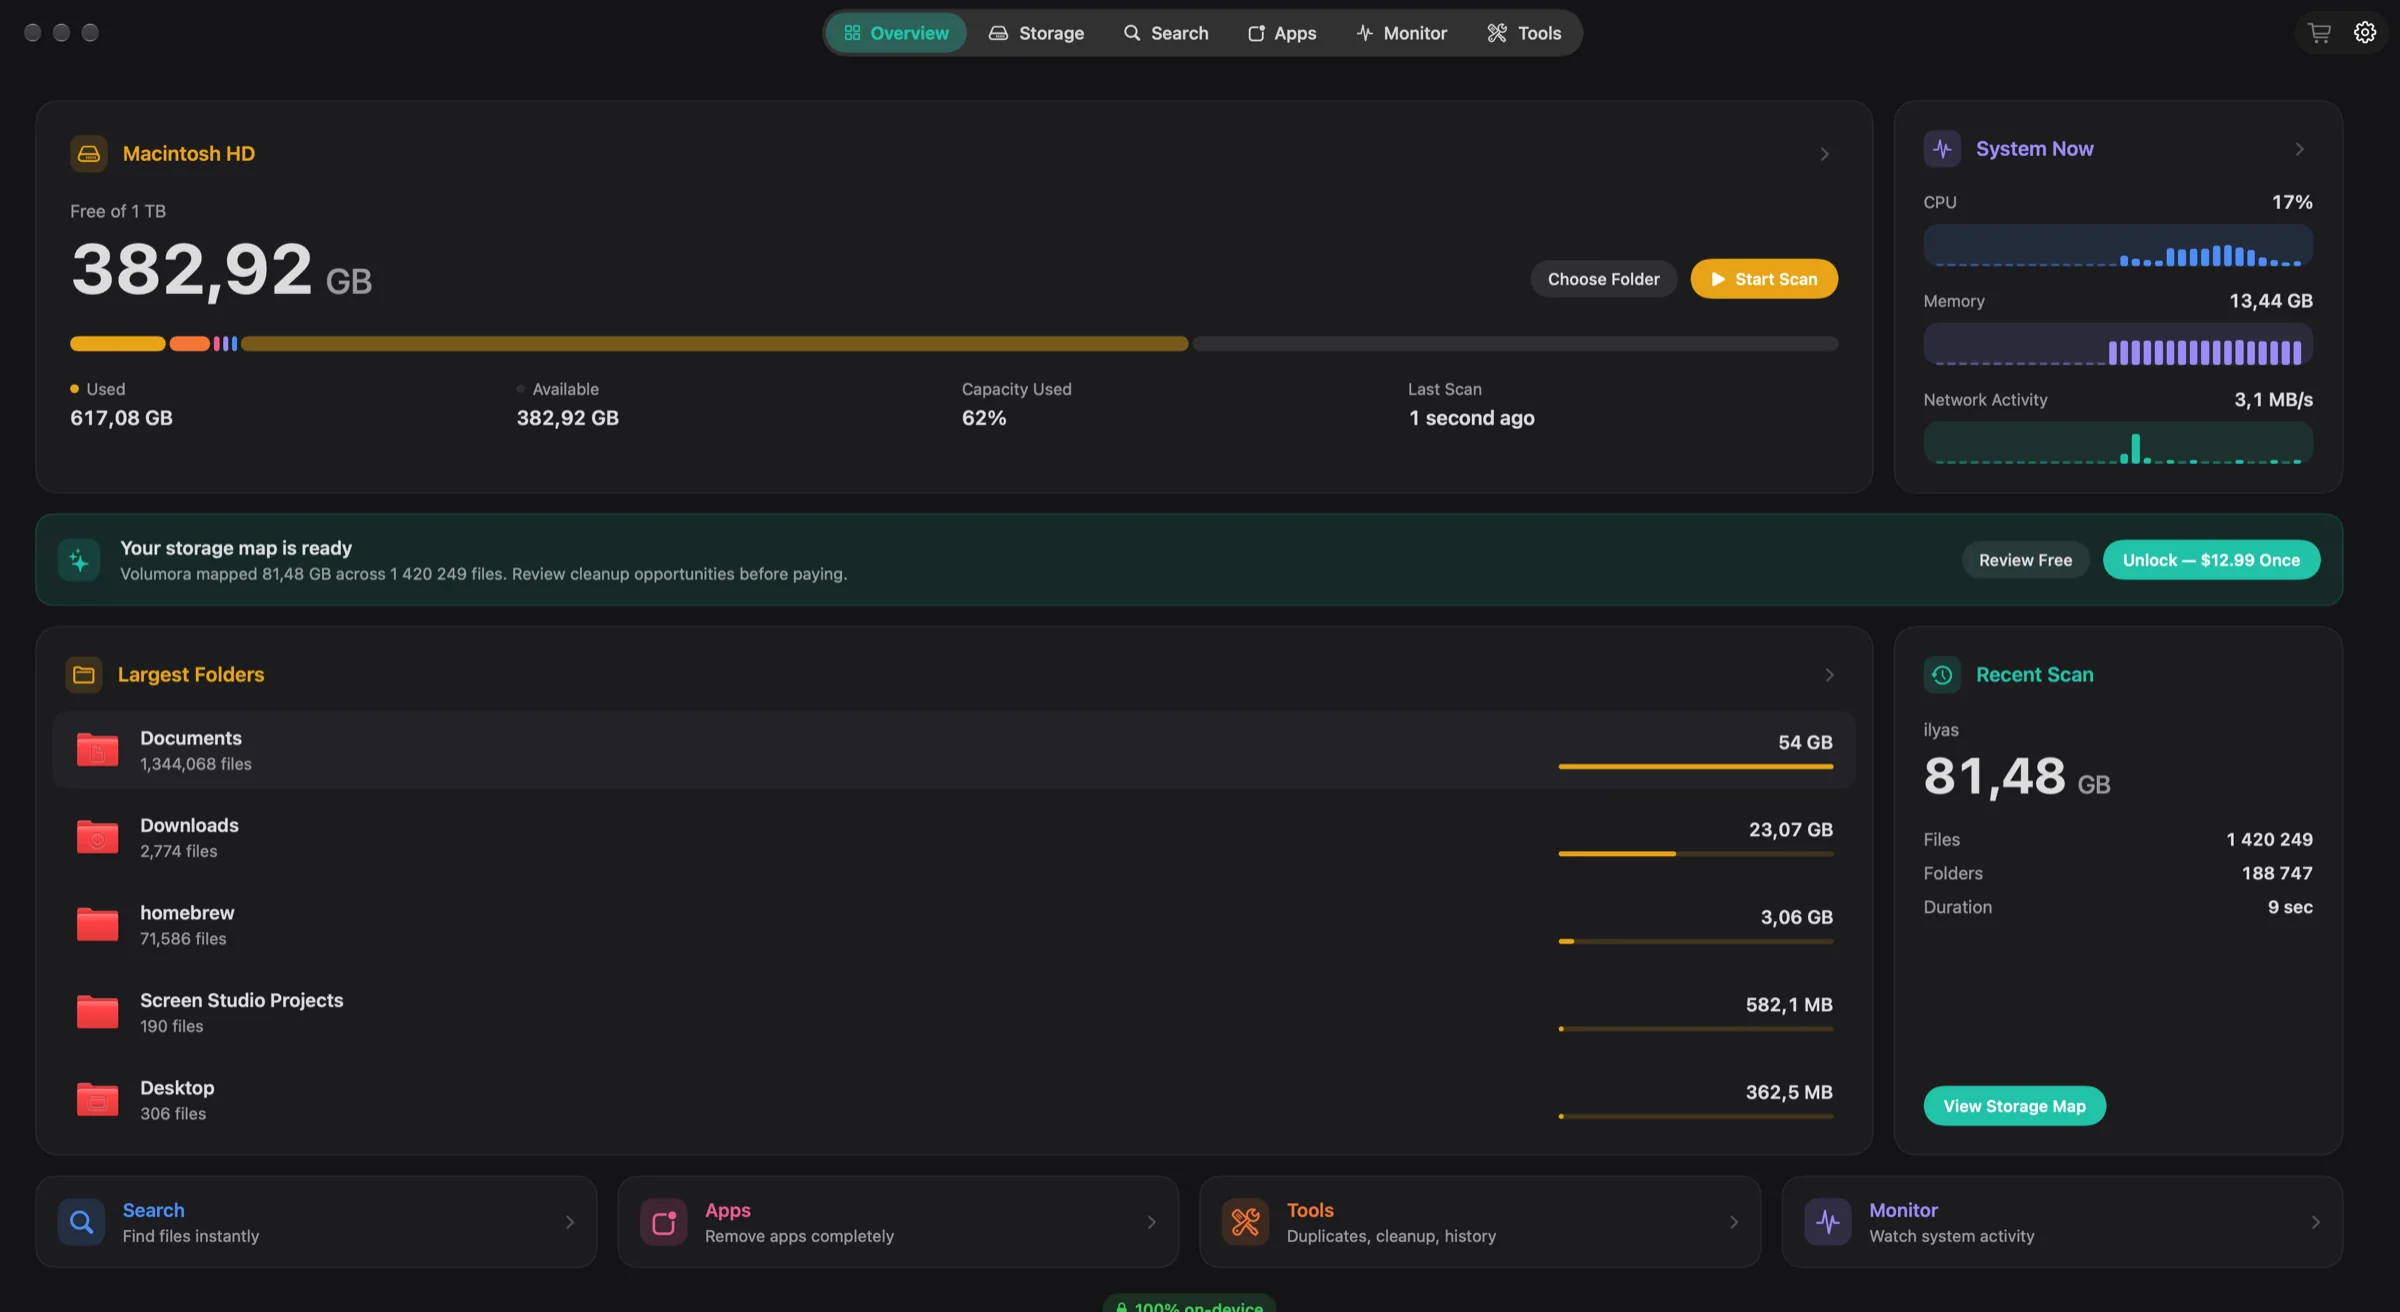
Task: Switch to the Overview tab
Action: 896,33
